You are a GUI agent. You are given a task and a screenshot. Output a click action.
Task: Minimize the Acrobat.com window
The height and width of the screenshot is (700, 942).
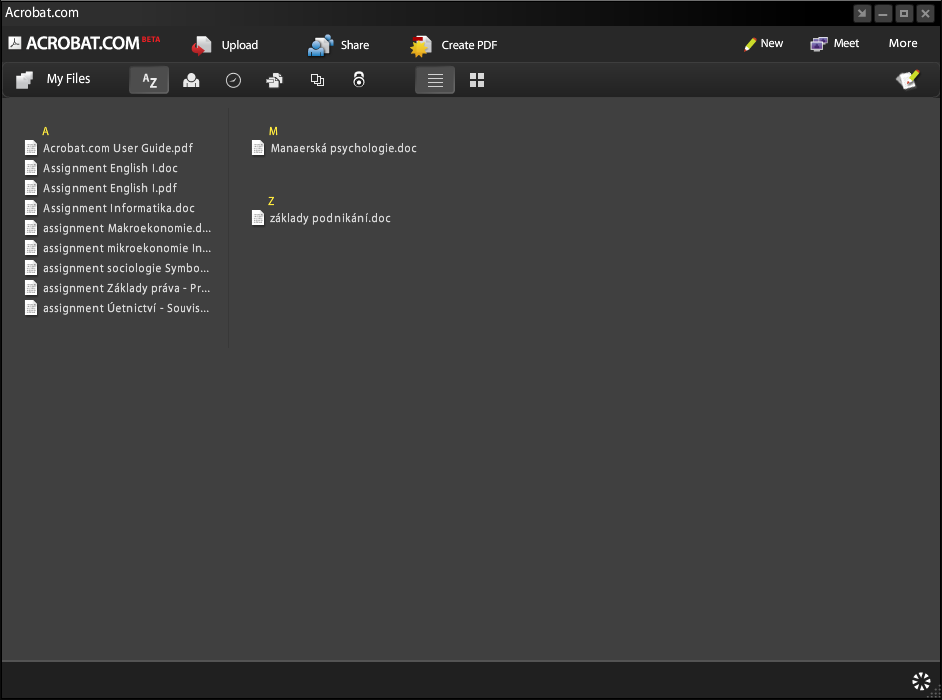pyautogui.click(x=883, y=13)
